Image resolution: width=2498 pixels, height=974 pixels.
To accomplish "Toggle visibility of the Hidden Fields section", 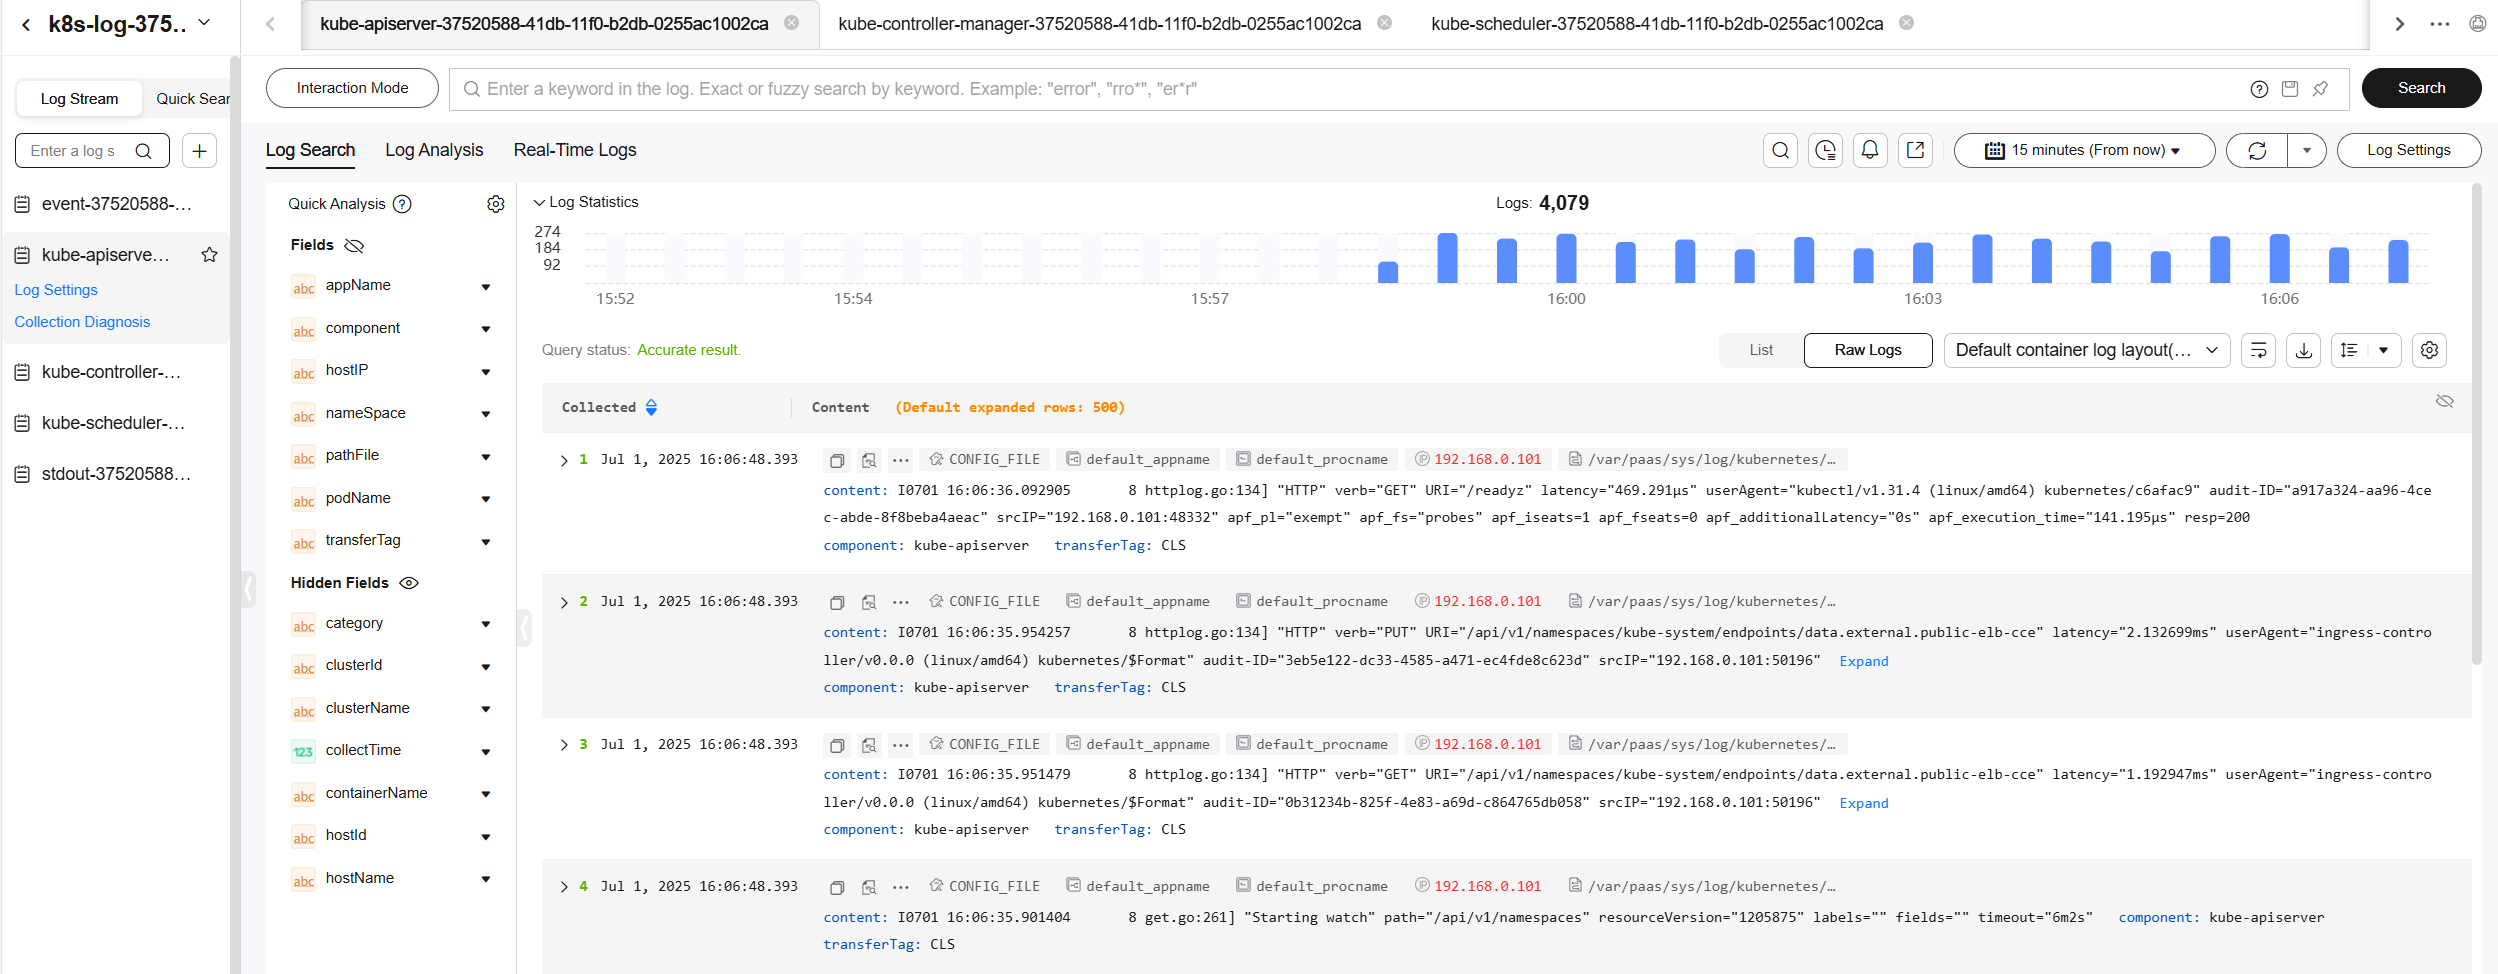I will click(x=409, y=583).
